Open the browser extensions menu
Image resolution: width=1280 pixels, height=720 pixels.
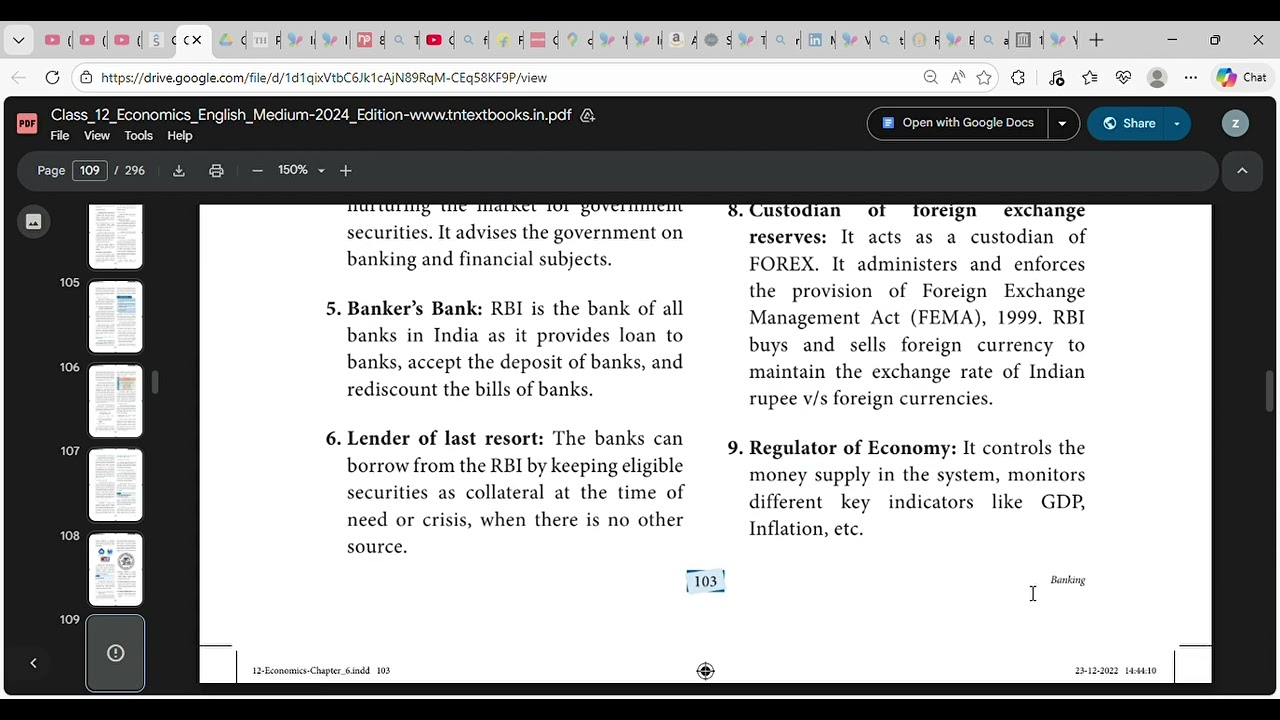click(1018, 77)
